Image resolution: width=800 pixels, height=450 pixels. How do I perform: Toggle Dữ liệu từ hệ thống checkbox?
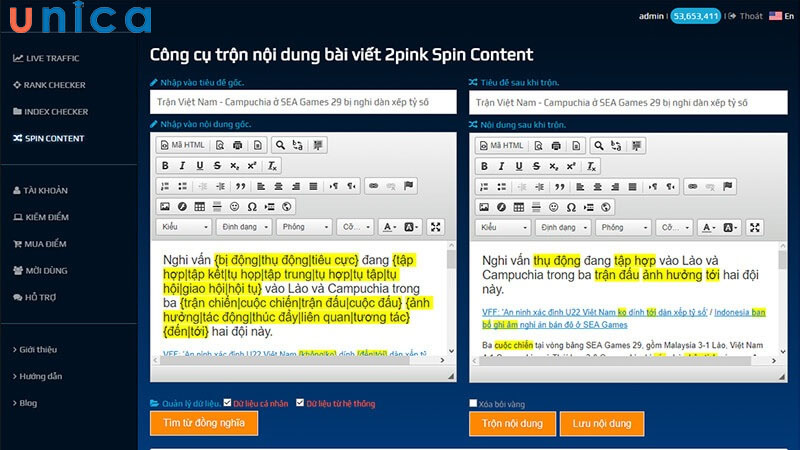click(300, 403)
